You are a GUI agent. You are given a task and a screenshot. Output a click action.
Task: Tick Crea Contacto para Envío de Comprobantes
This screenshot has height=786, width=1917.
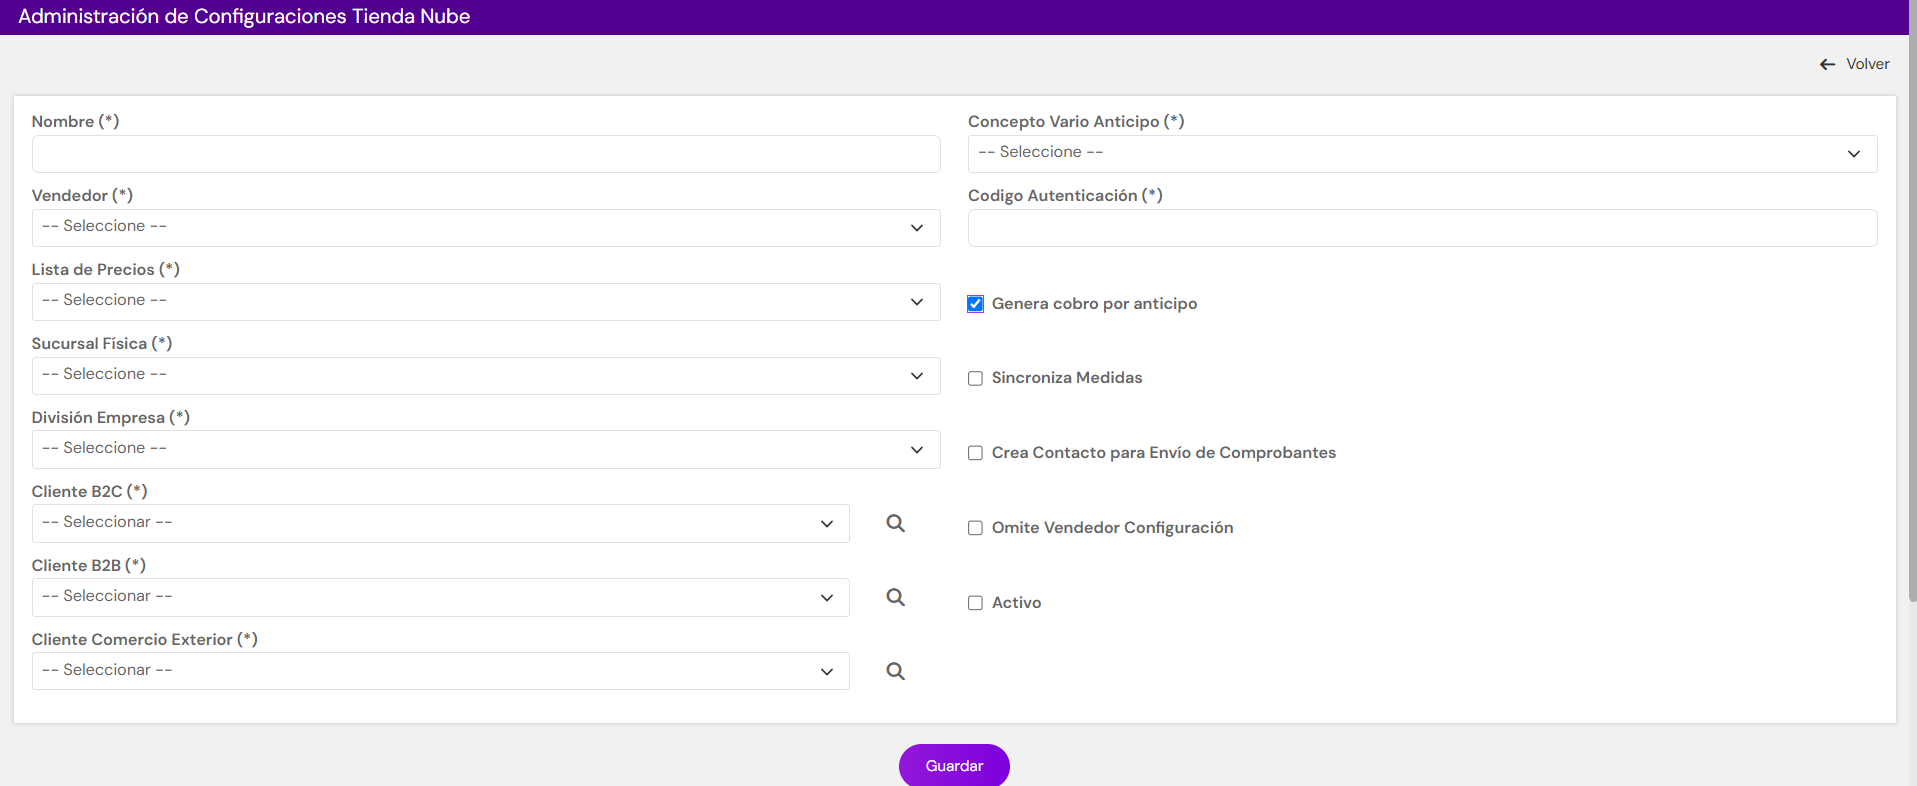[x=975, y=453]
